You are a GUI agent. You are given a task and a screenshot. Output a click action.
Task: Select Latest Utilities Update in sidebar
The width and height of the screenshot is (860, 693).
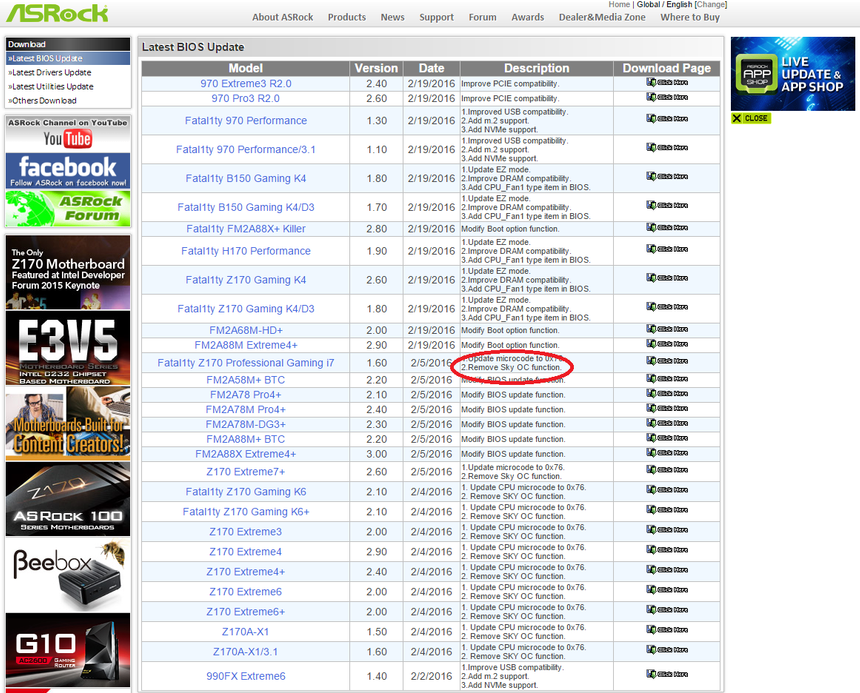[51, 86]
